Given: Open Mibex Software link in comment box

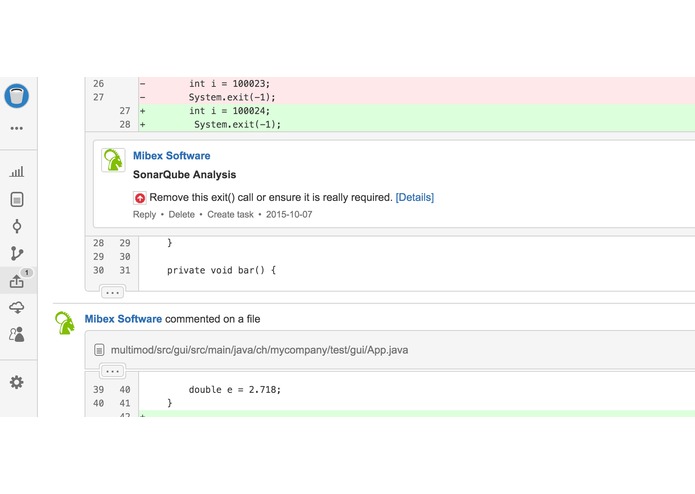Looking at the screenshot, I should pos(172,156).
